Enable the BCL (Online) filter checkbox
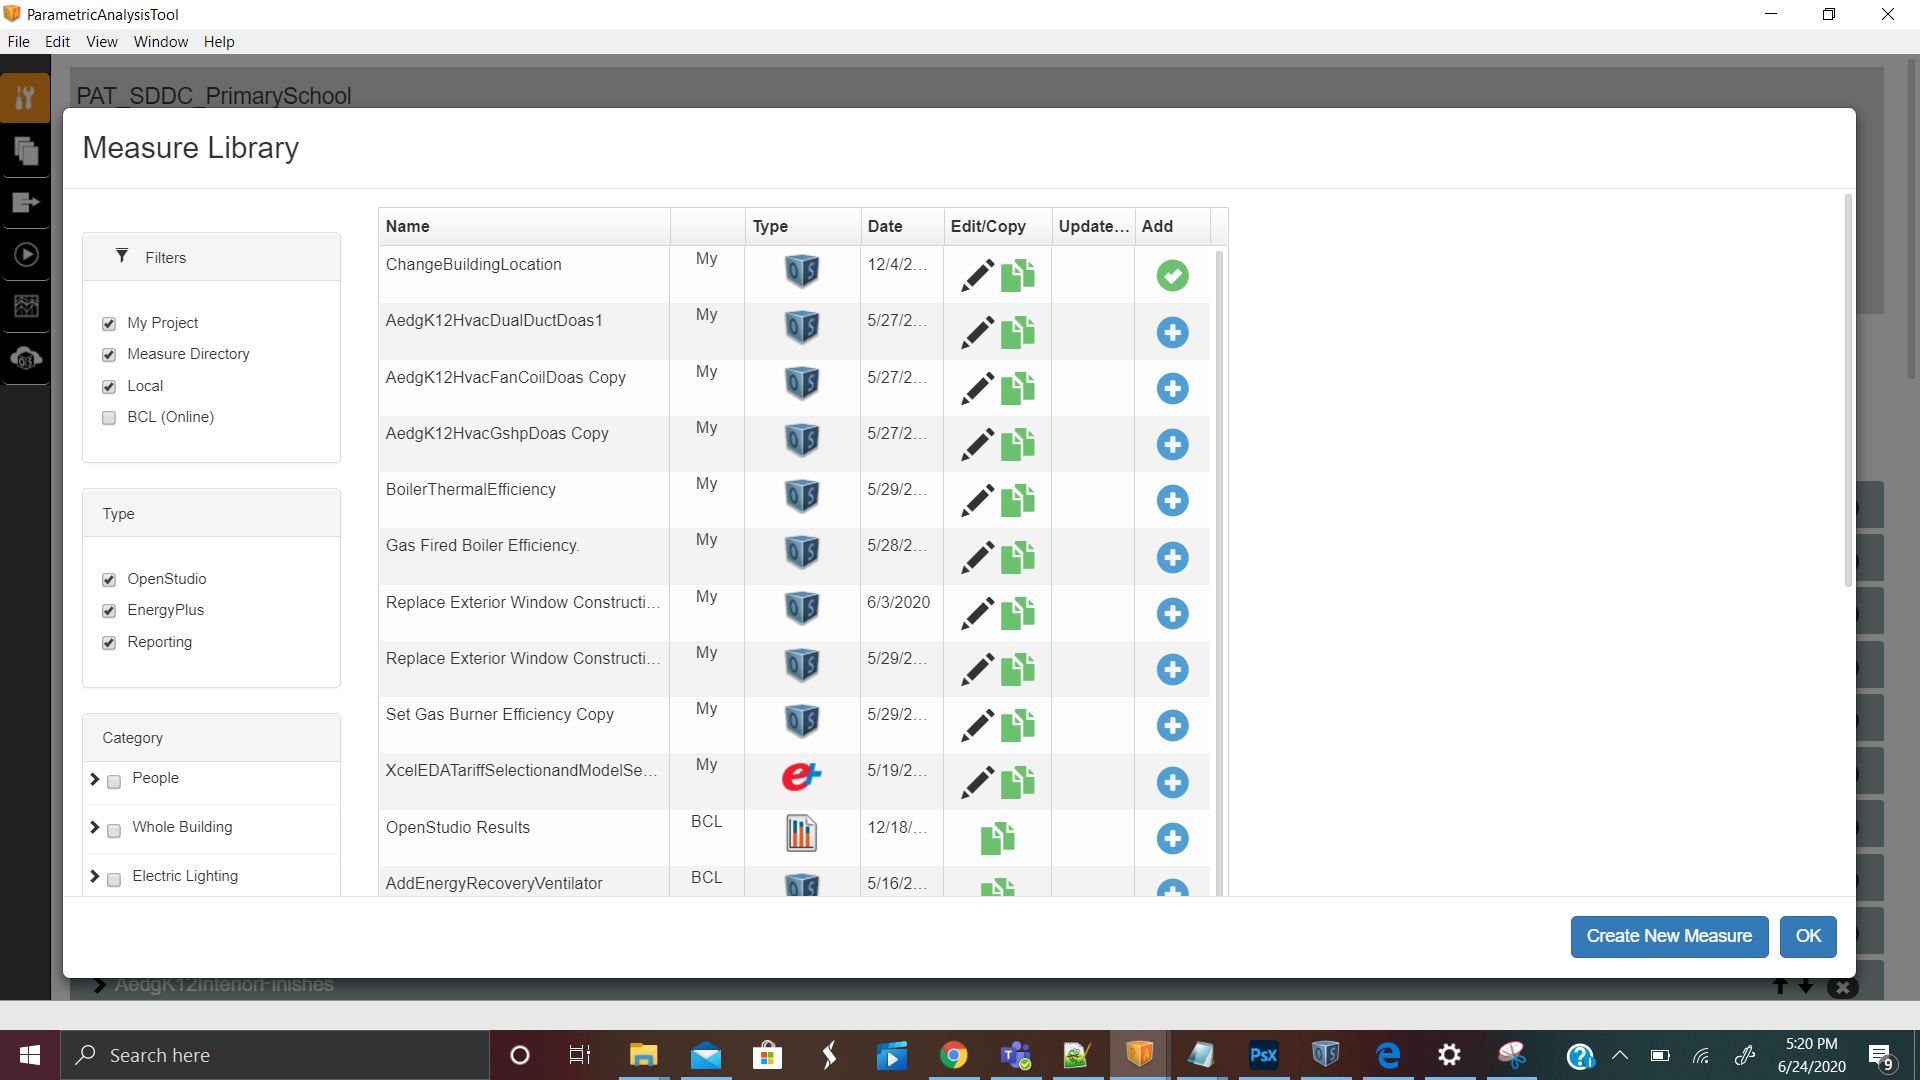Screen dimensions: 1920x1080 click(x=109, y=418)
